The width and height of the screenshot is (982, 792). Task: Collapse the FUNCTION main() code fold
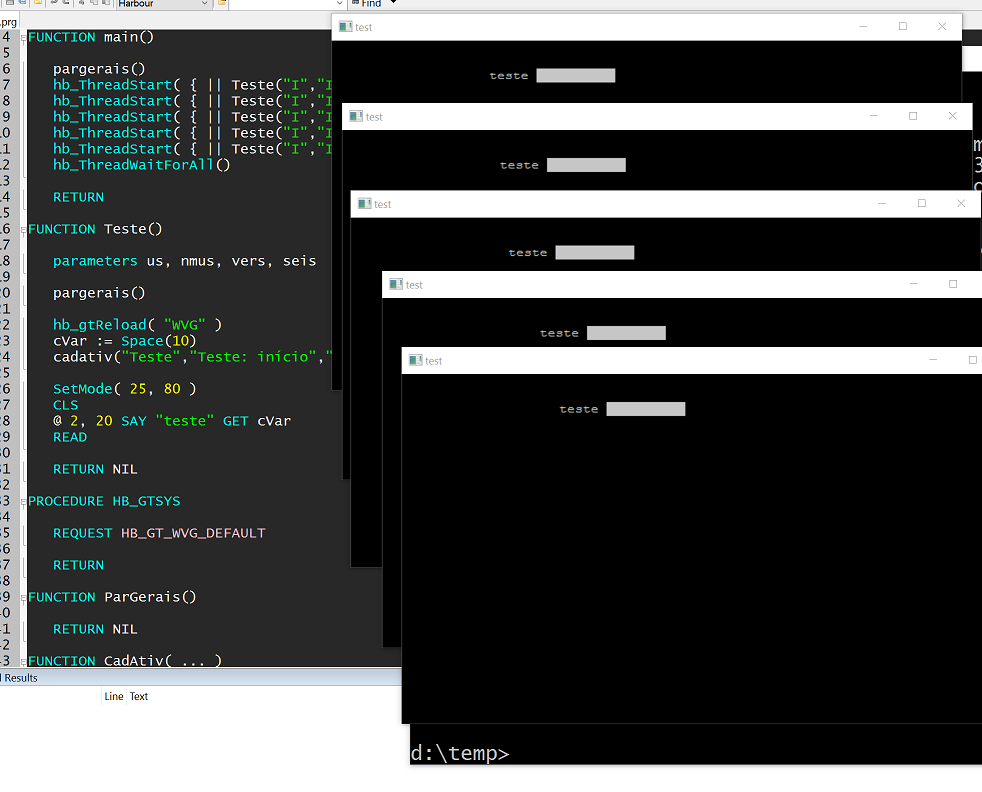point(23,37)
